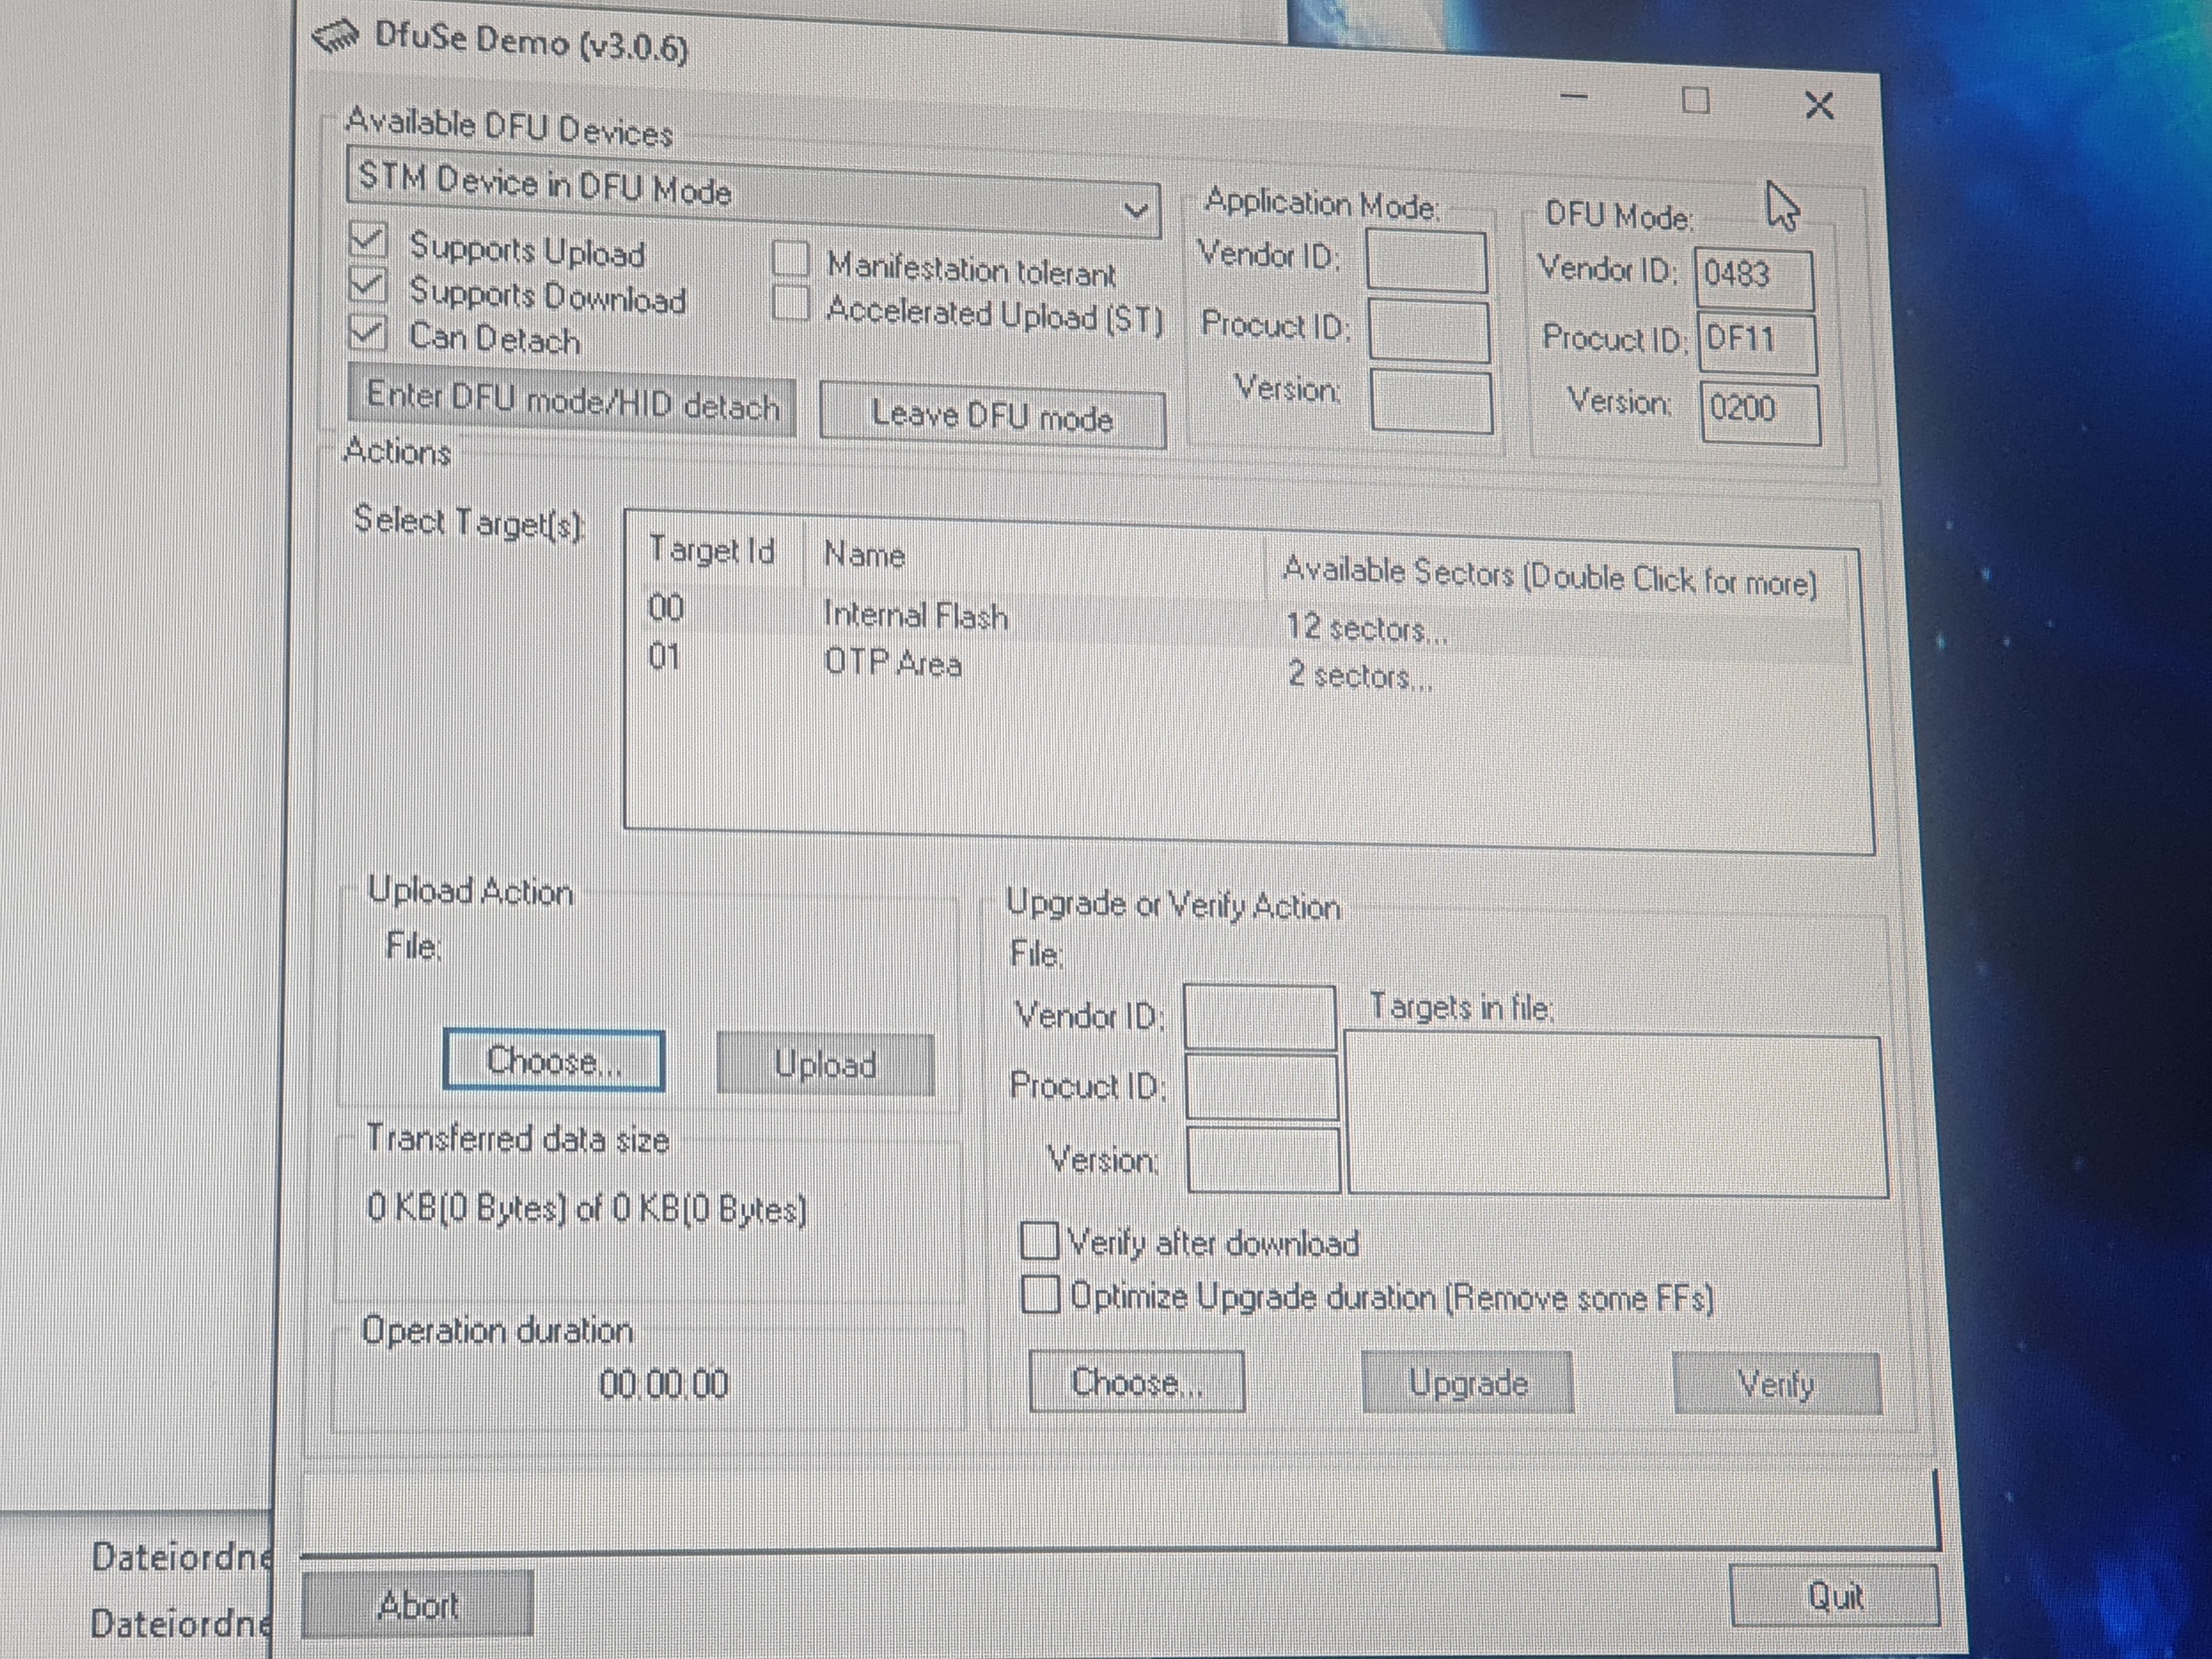Click DFU Mode Product ID field DF11
This screenshot has height=1659, width=2212.
(1757, 343)
